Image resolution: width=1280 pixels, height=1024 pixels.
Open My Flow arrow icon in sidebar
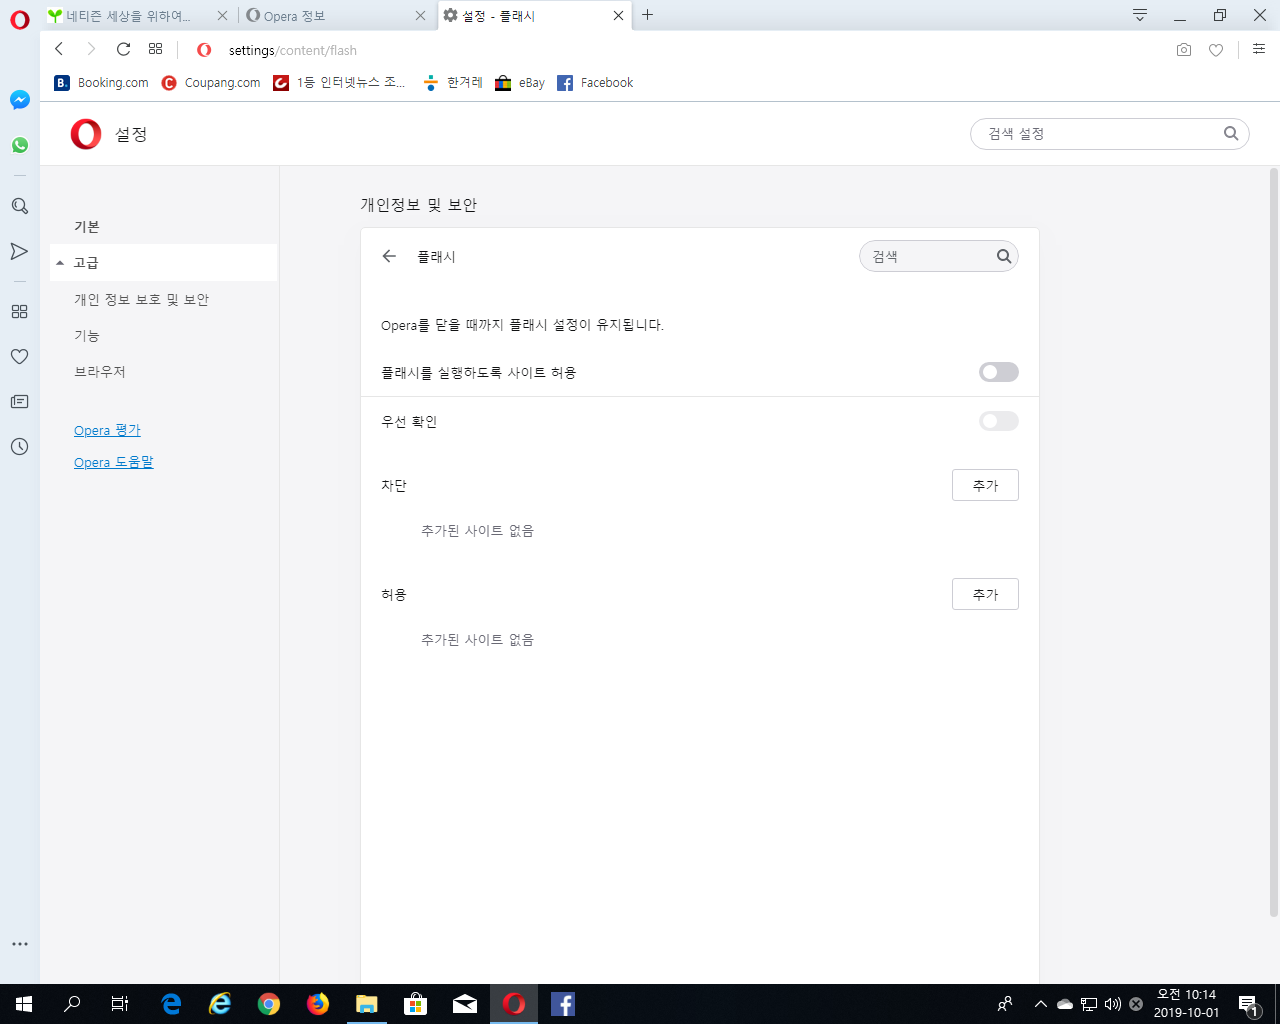(20, 251)
